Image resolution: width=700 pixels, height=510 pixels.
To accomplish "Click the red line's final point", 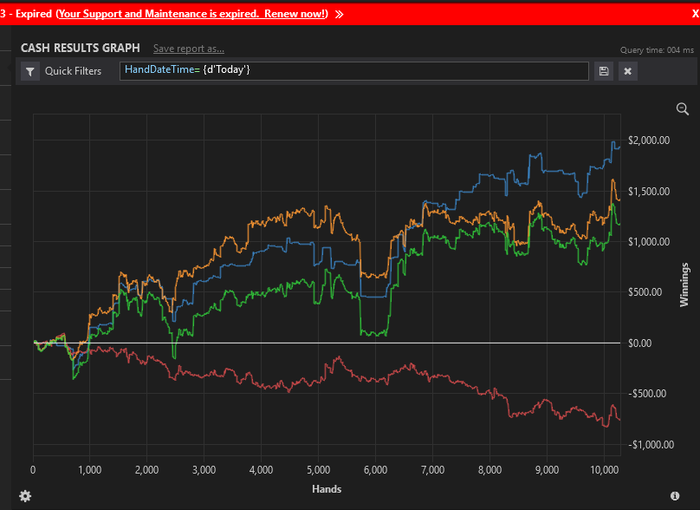I will (620, 419).
